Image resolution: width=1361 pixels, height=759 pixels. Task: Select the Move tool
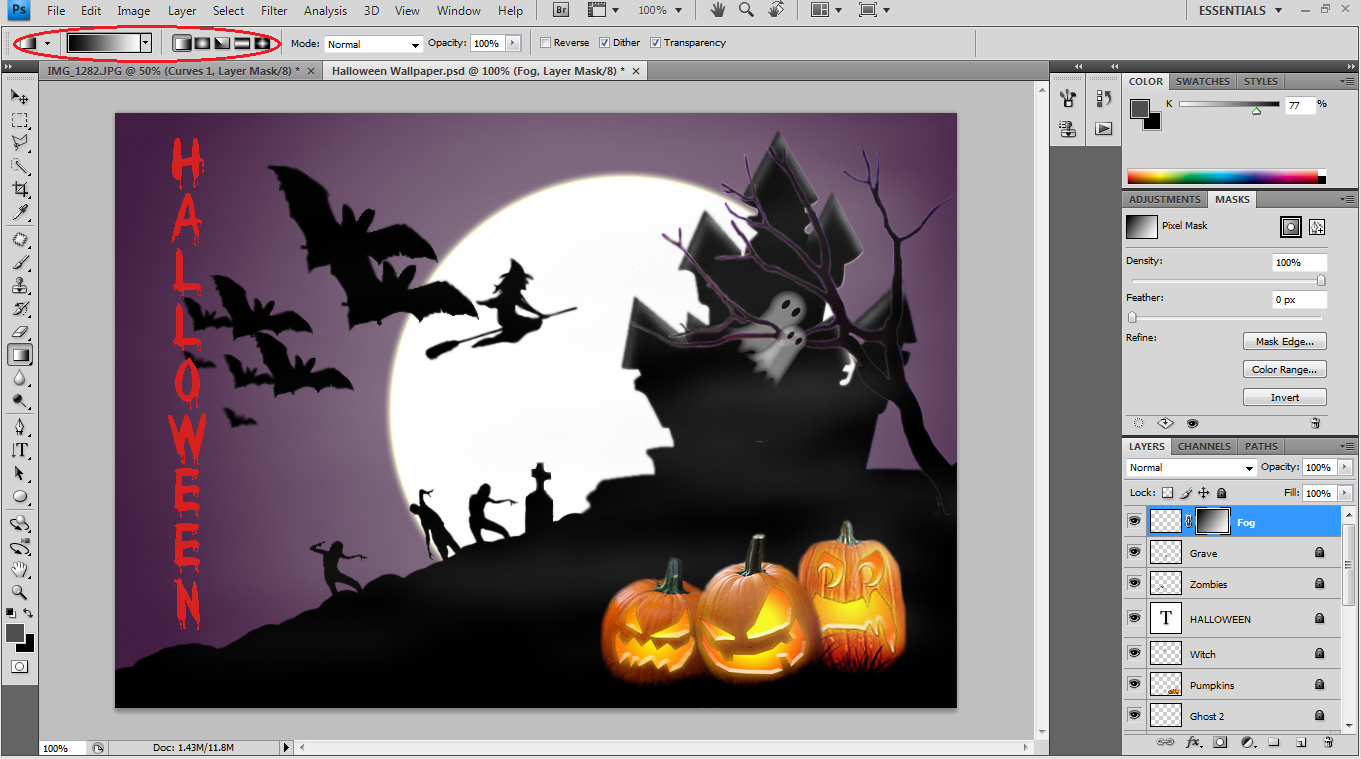click(20, 96)
